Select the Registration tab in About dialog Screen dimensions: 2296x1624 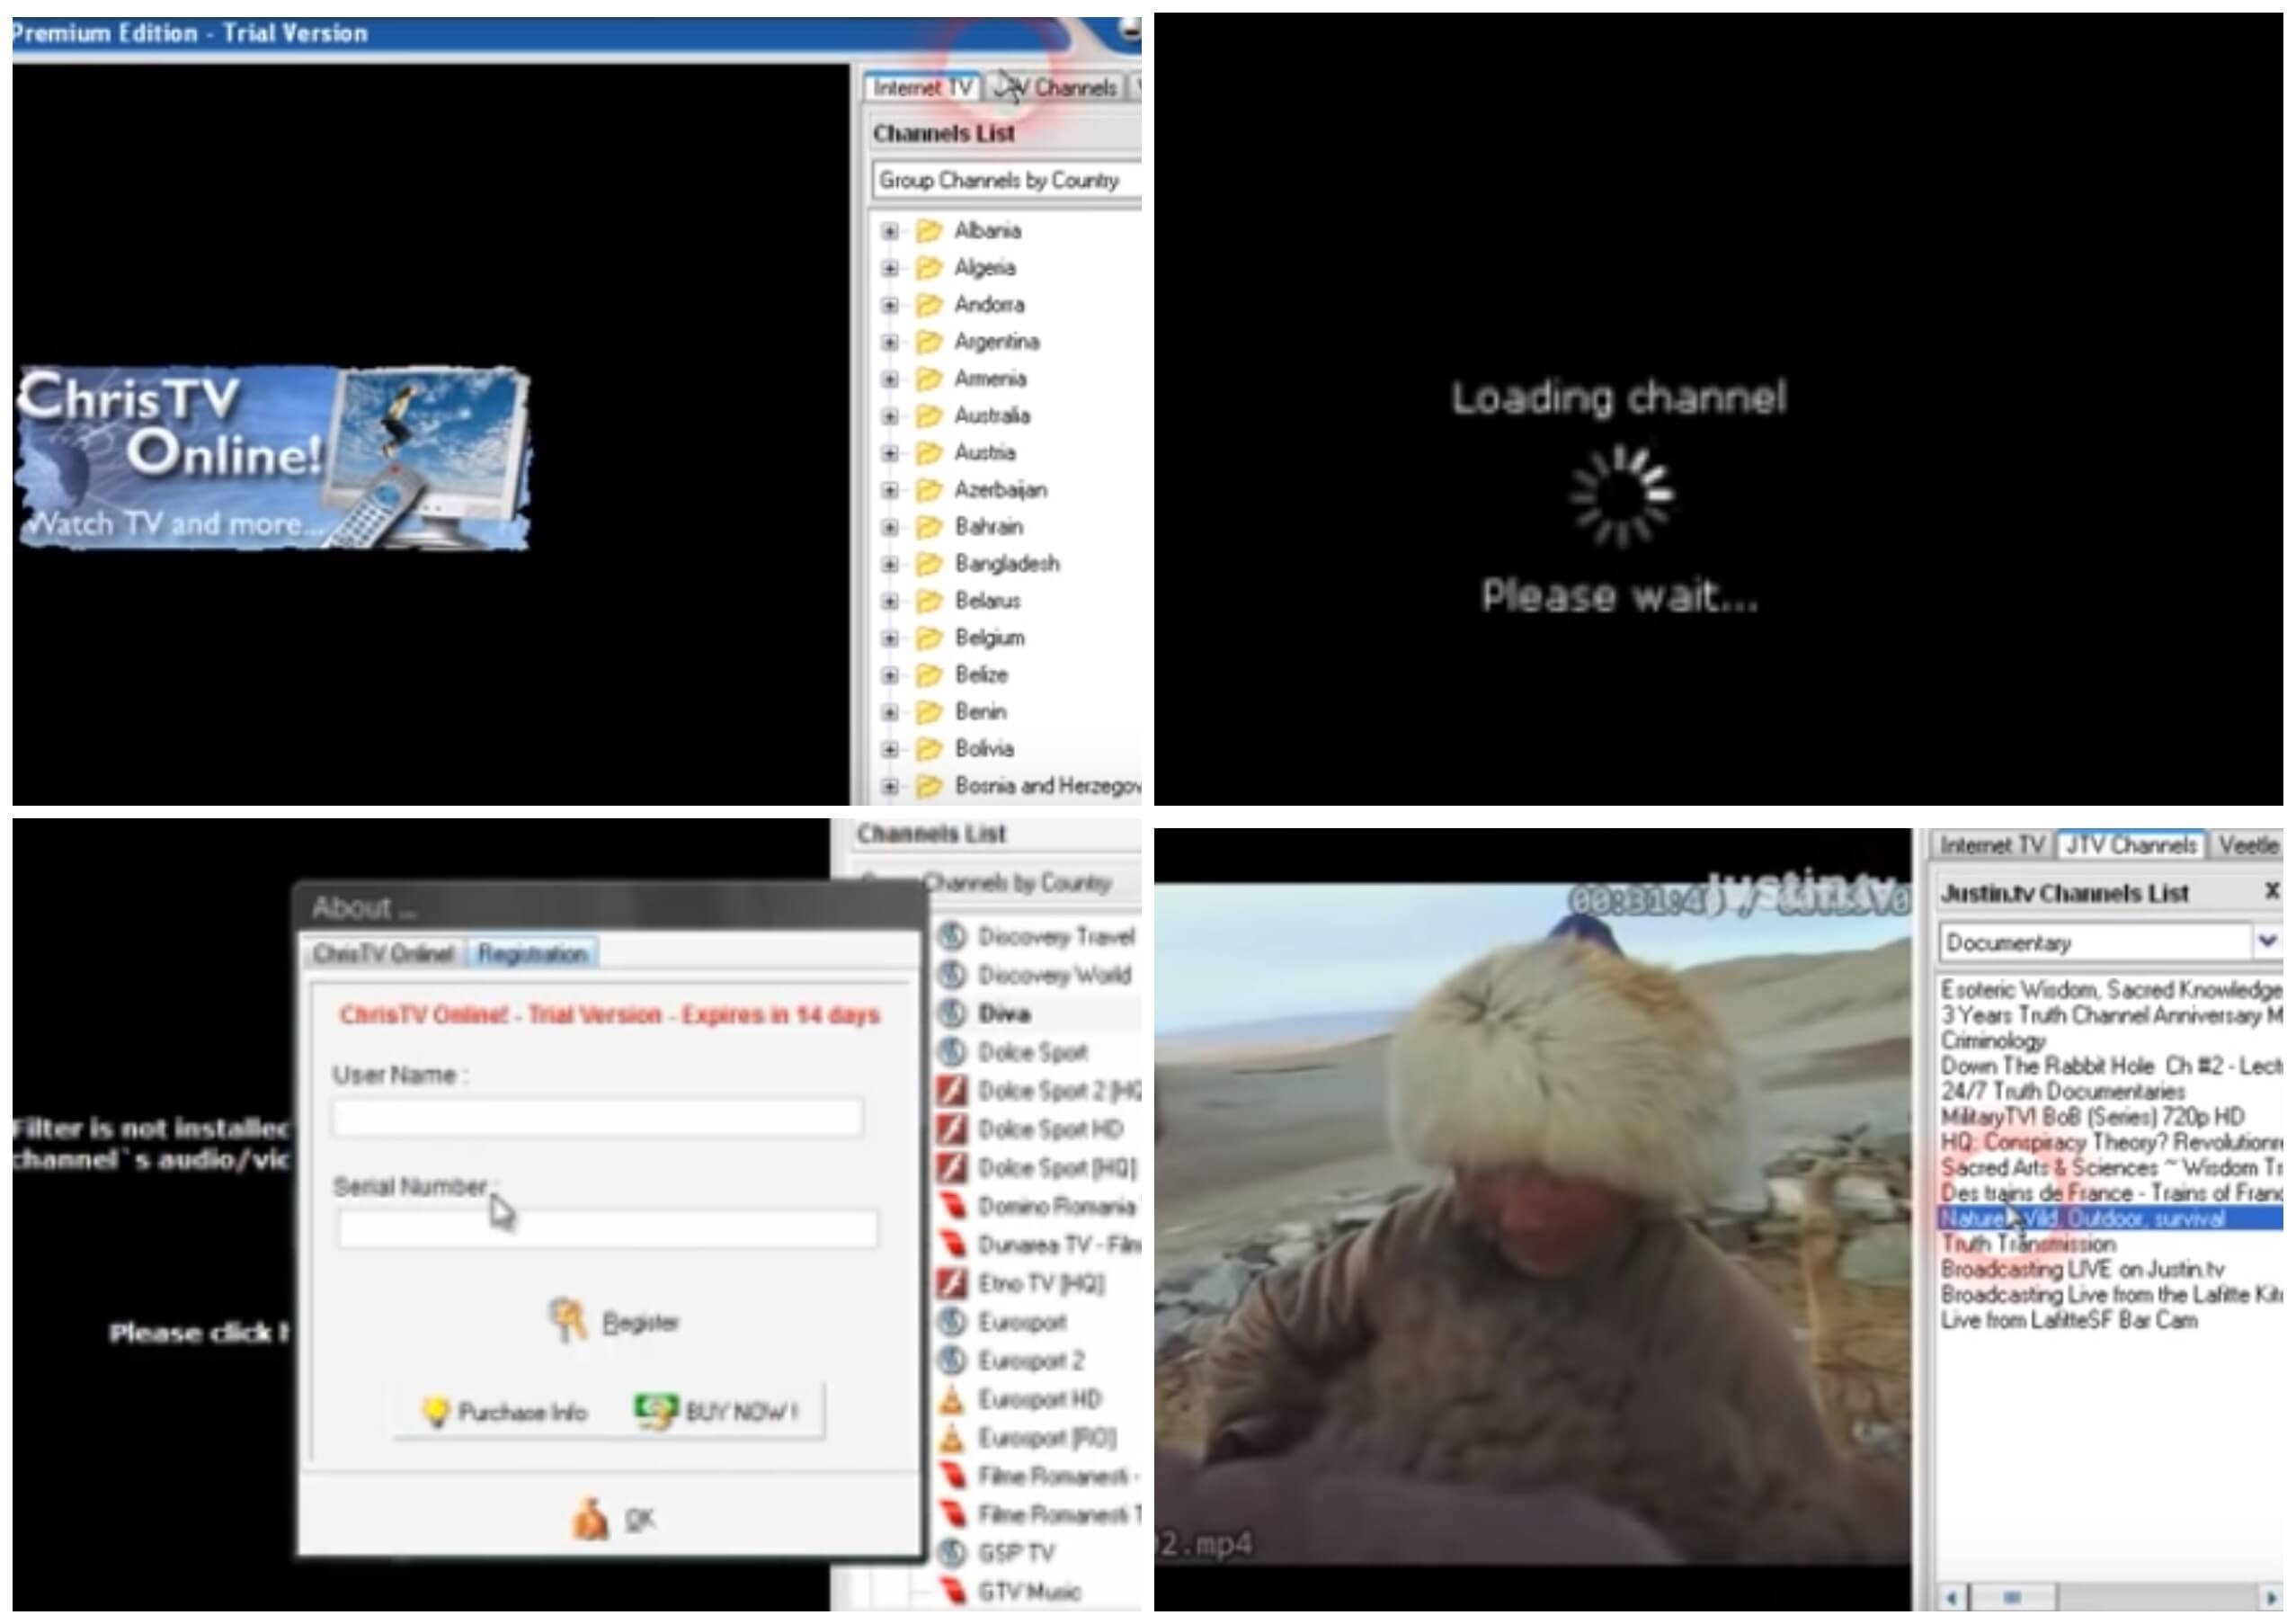tap(532, 953)
